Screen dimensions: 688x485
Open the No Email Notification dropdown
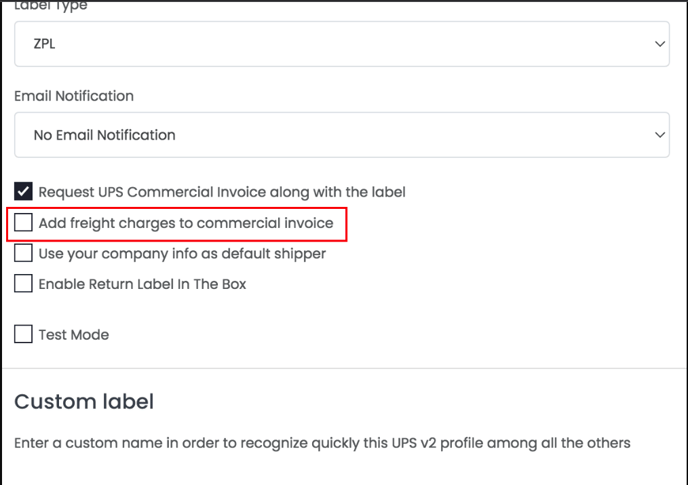point(341,134)
